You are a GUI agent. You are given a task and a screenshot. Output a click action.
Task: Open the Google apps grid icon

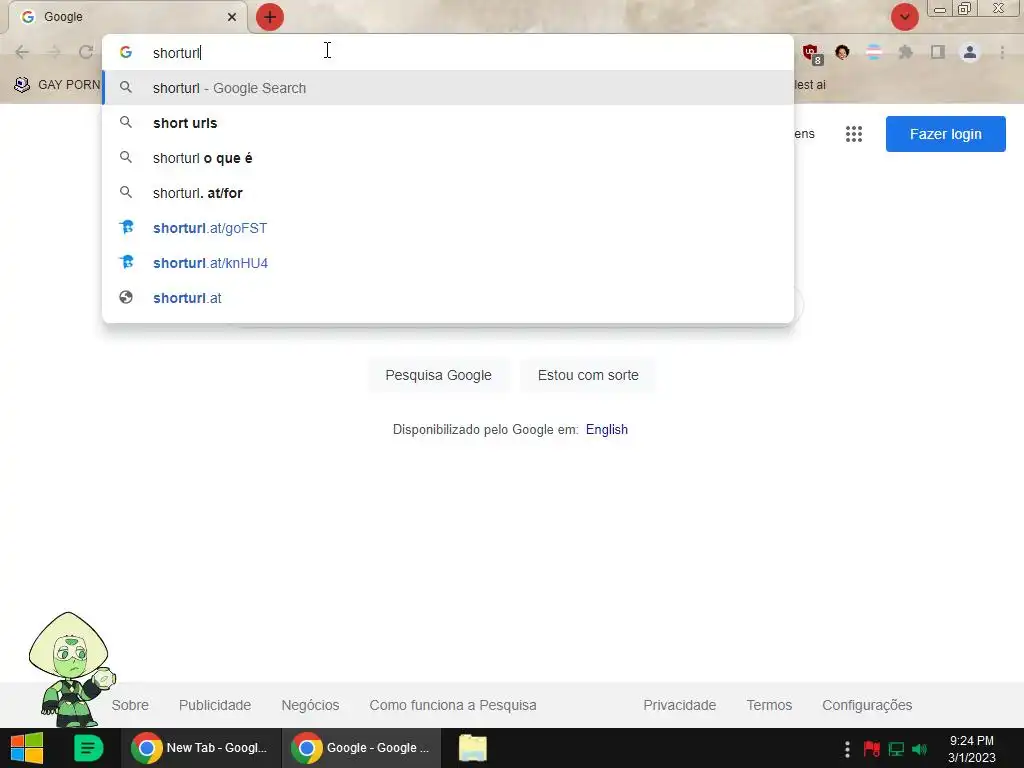point(854,134)
